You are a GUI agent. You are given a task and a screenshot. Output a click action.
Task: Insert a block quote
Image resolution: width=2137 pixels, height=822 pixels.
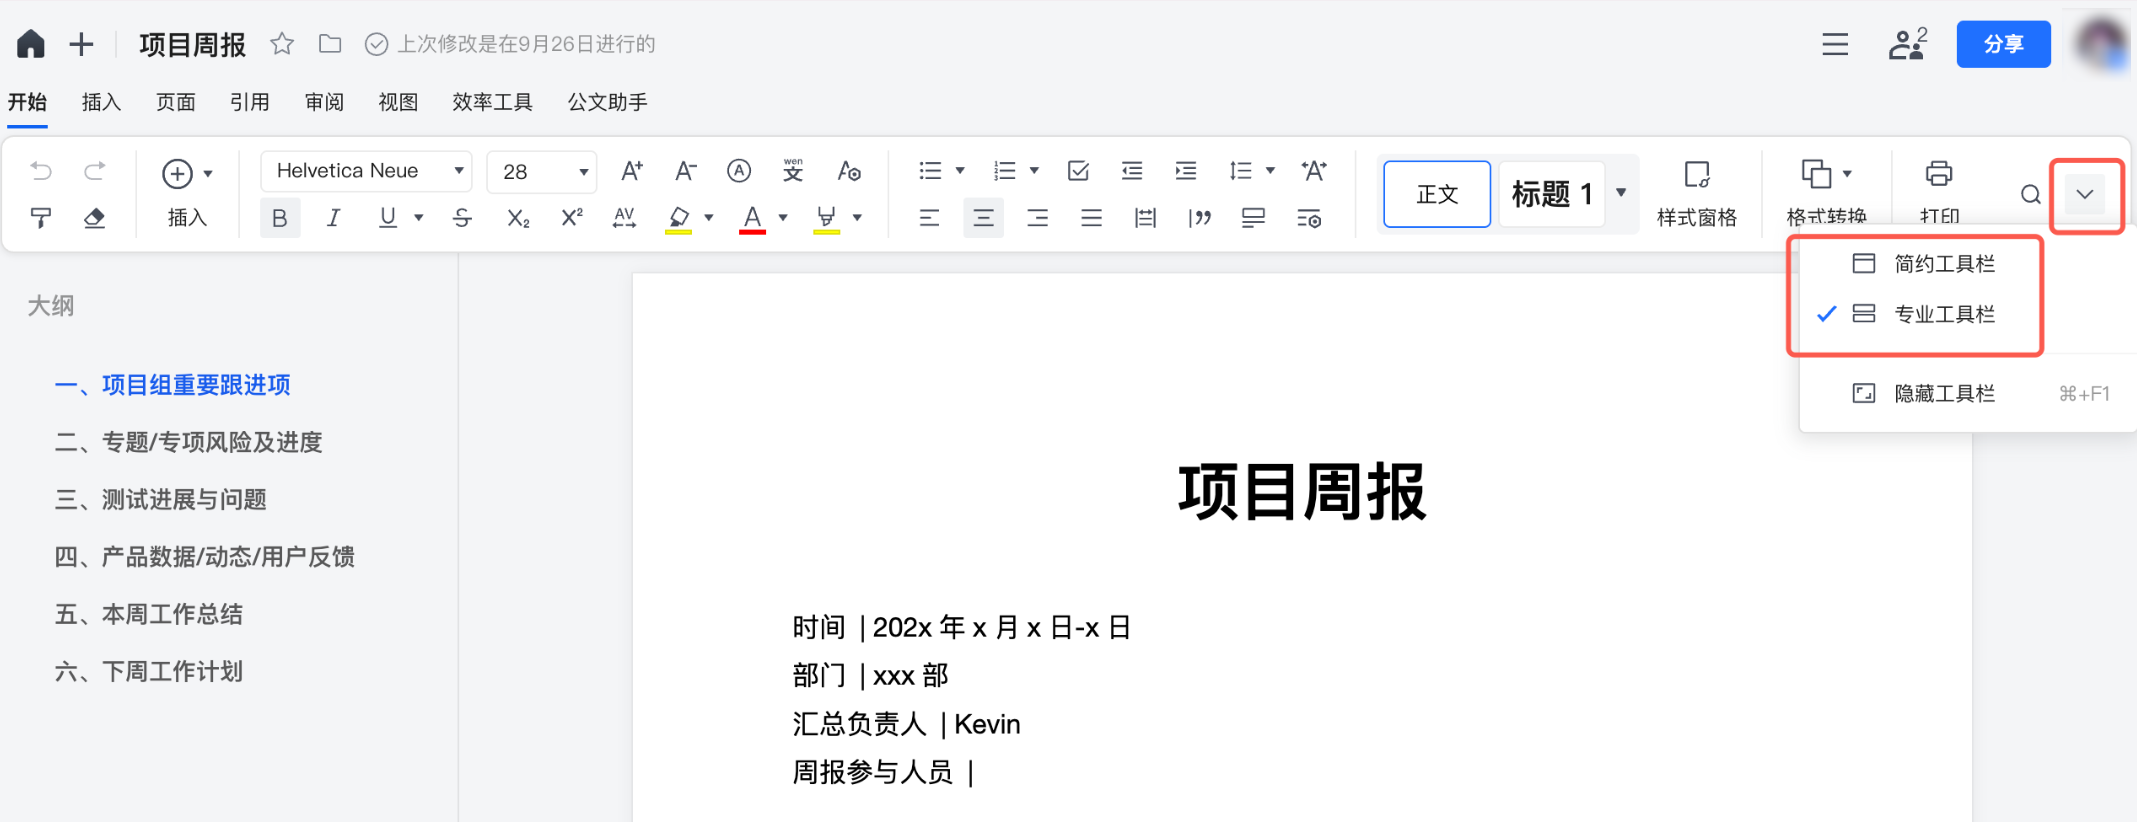coord(1200,218)
